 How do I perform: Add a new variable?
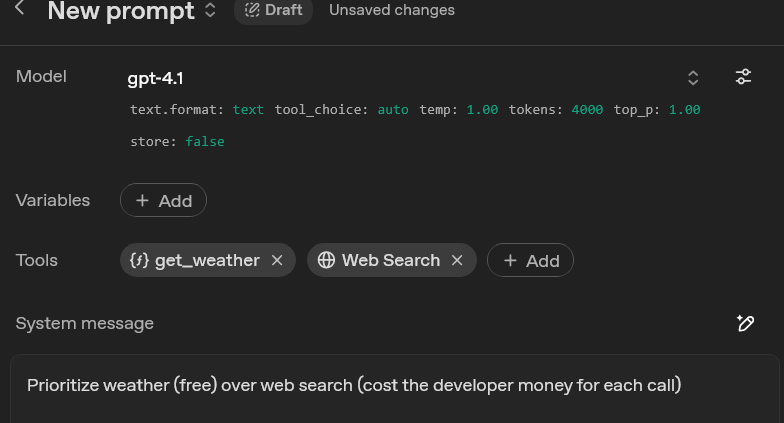(164, 200)
